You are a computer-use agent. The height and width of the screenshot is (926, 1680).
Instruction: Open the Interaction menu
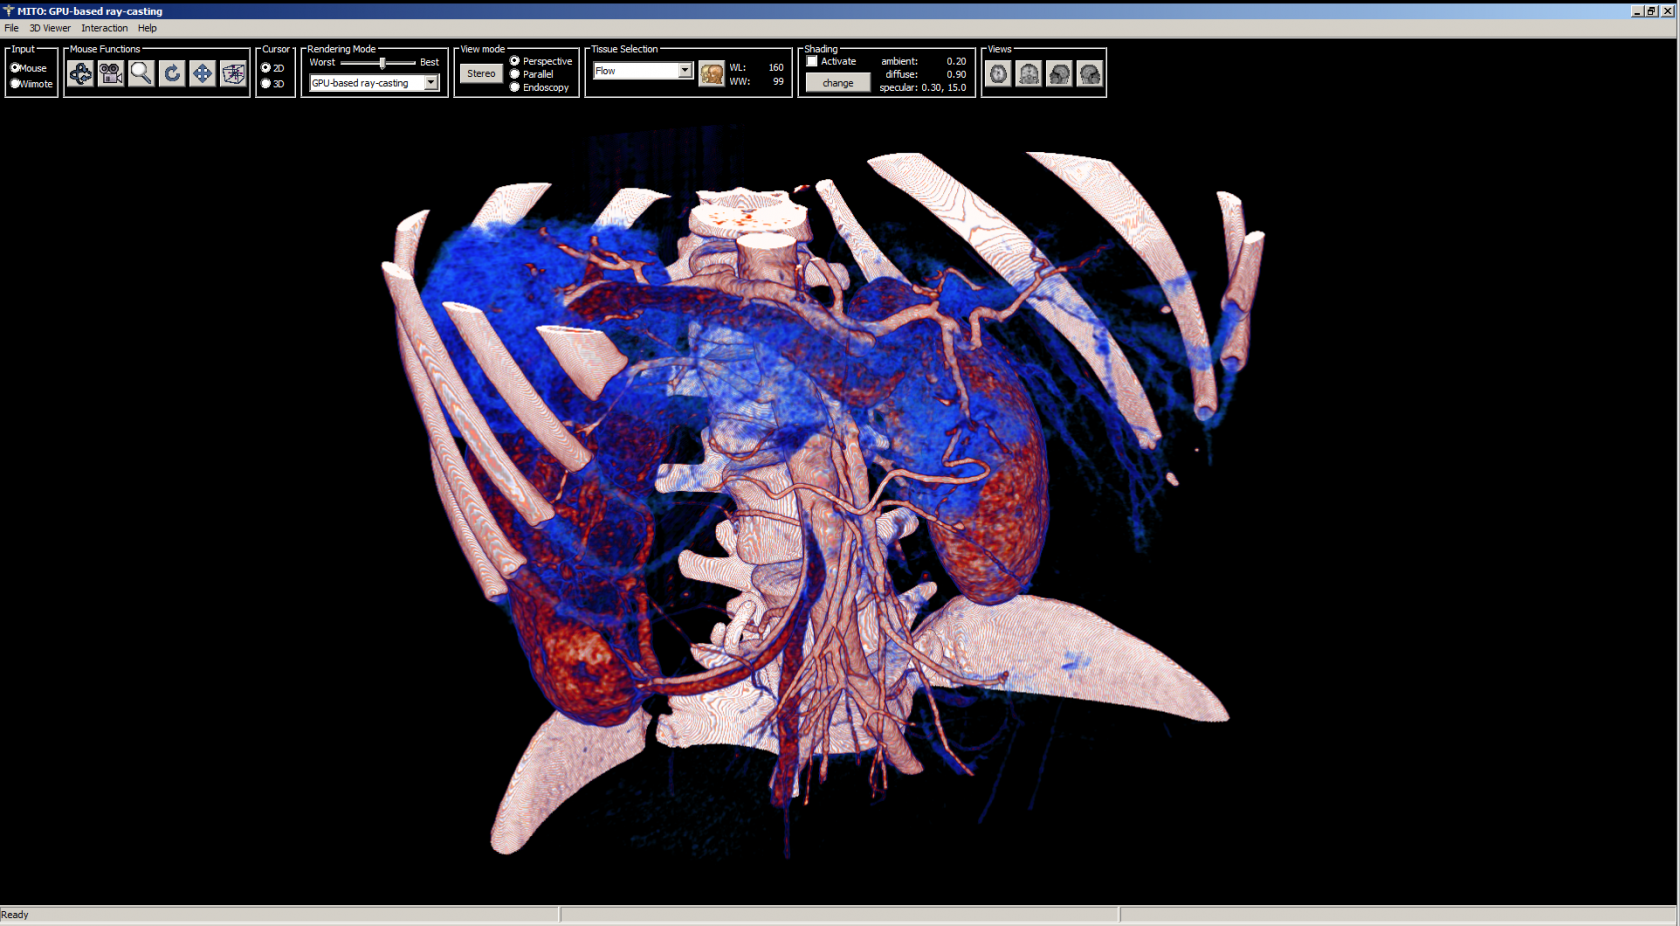tap(104, 28)
